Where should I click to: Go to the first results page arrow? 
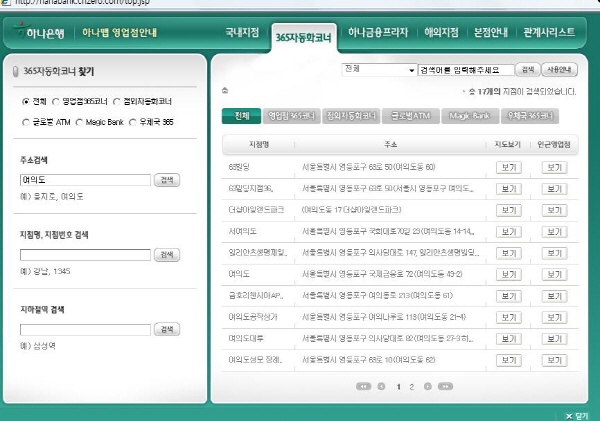pyautogui.click(x=363, y=385)
